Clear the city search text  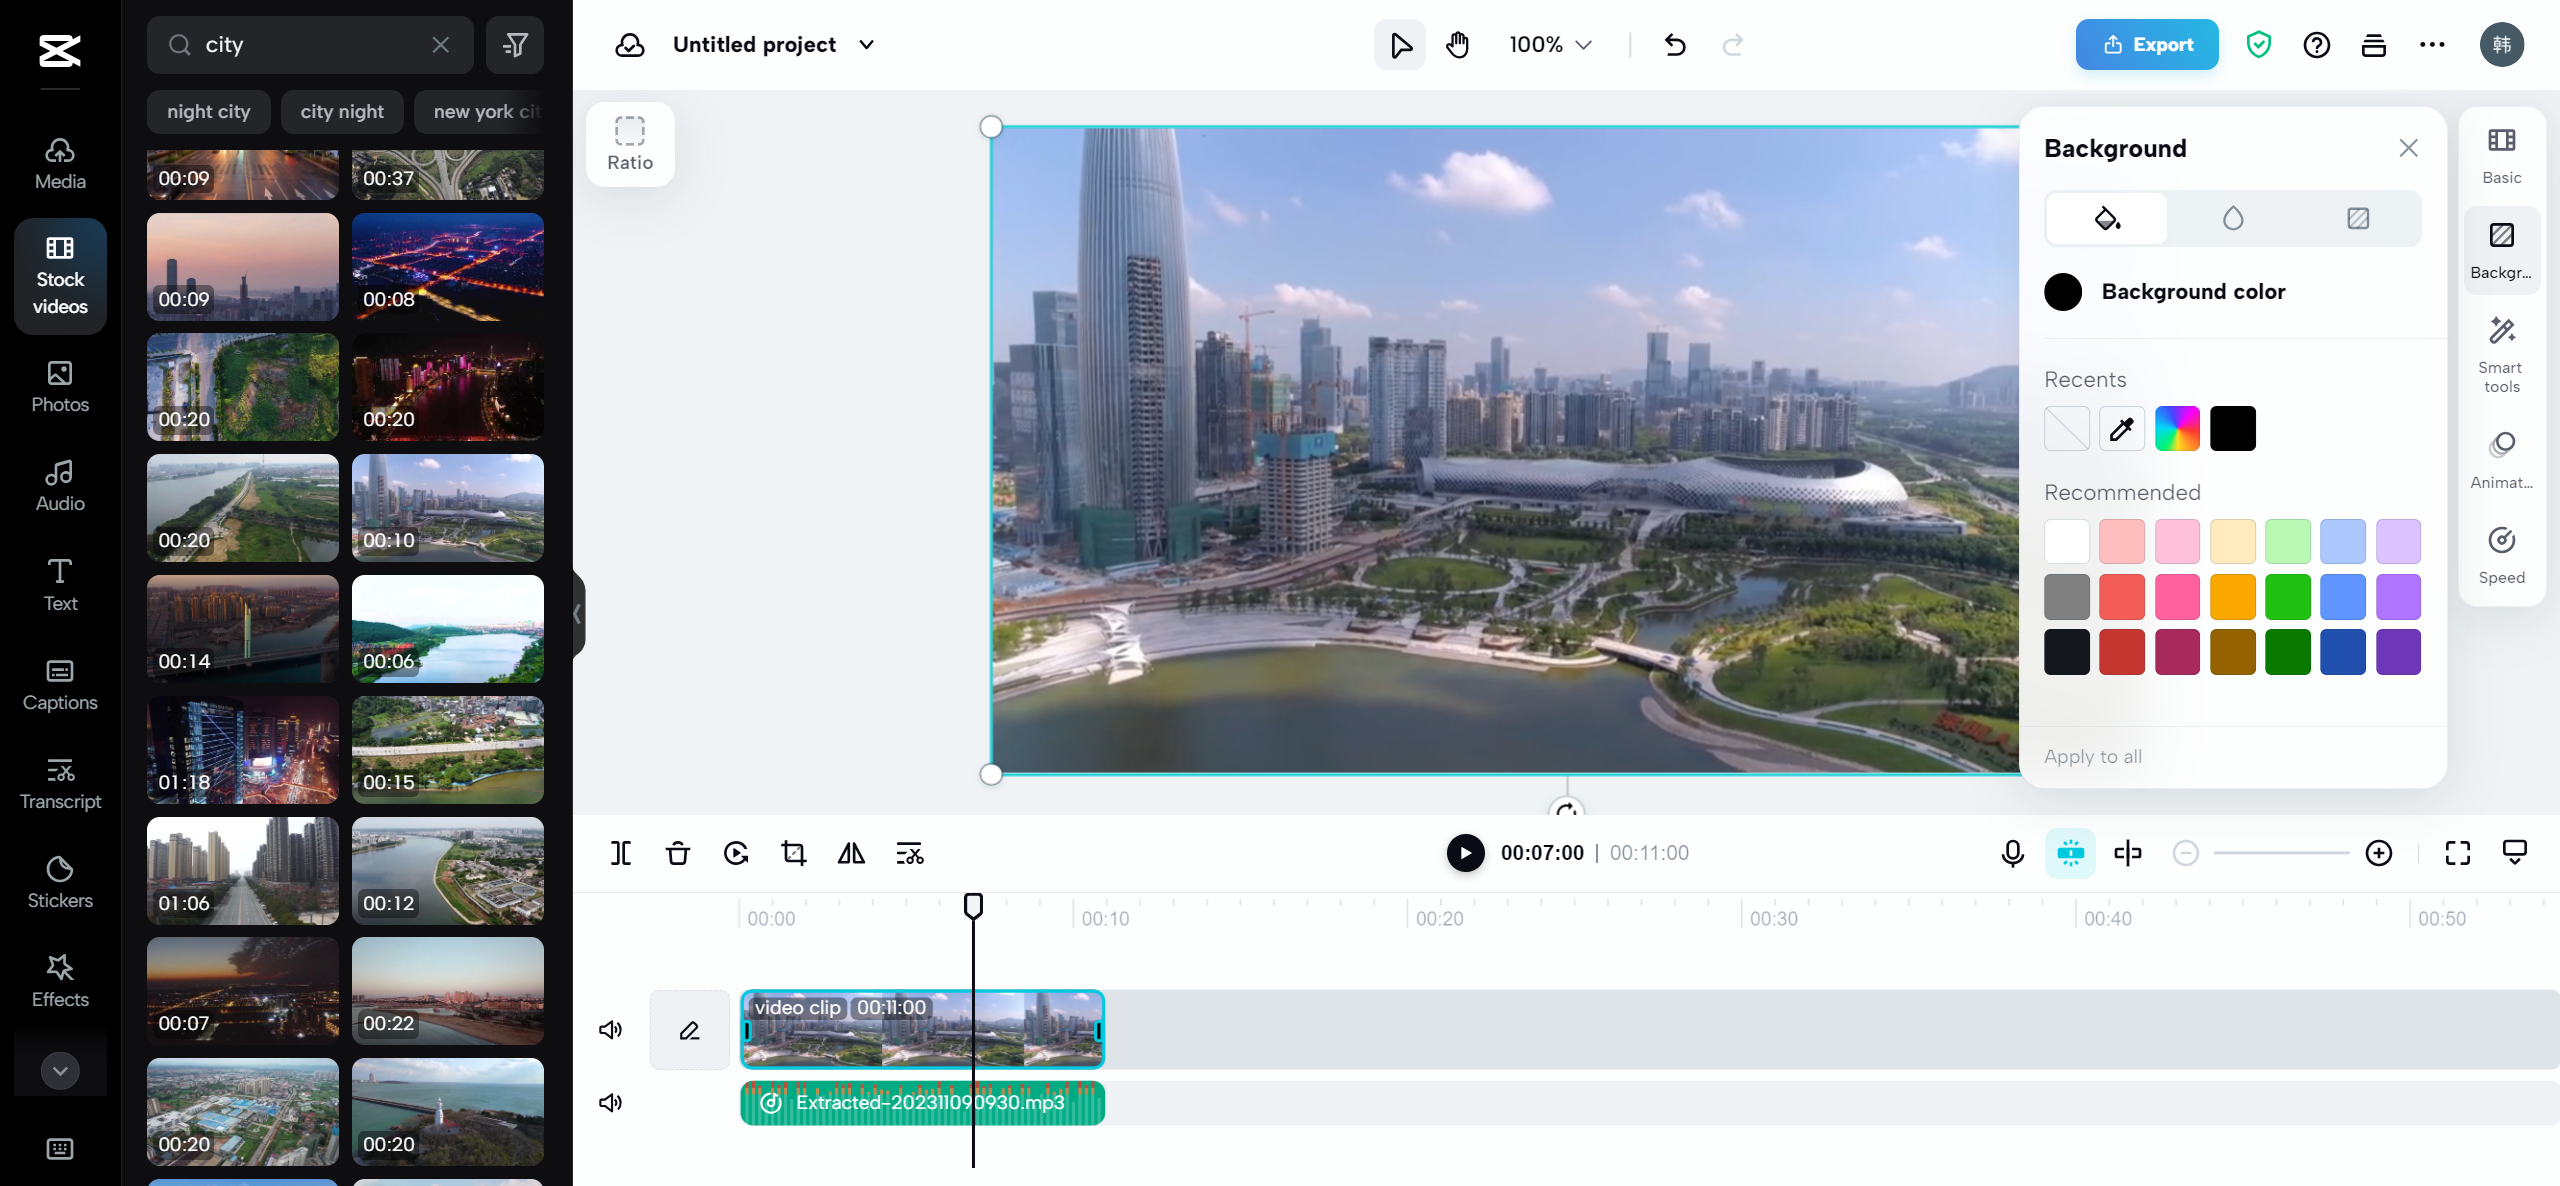coord(440,45)
